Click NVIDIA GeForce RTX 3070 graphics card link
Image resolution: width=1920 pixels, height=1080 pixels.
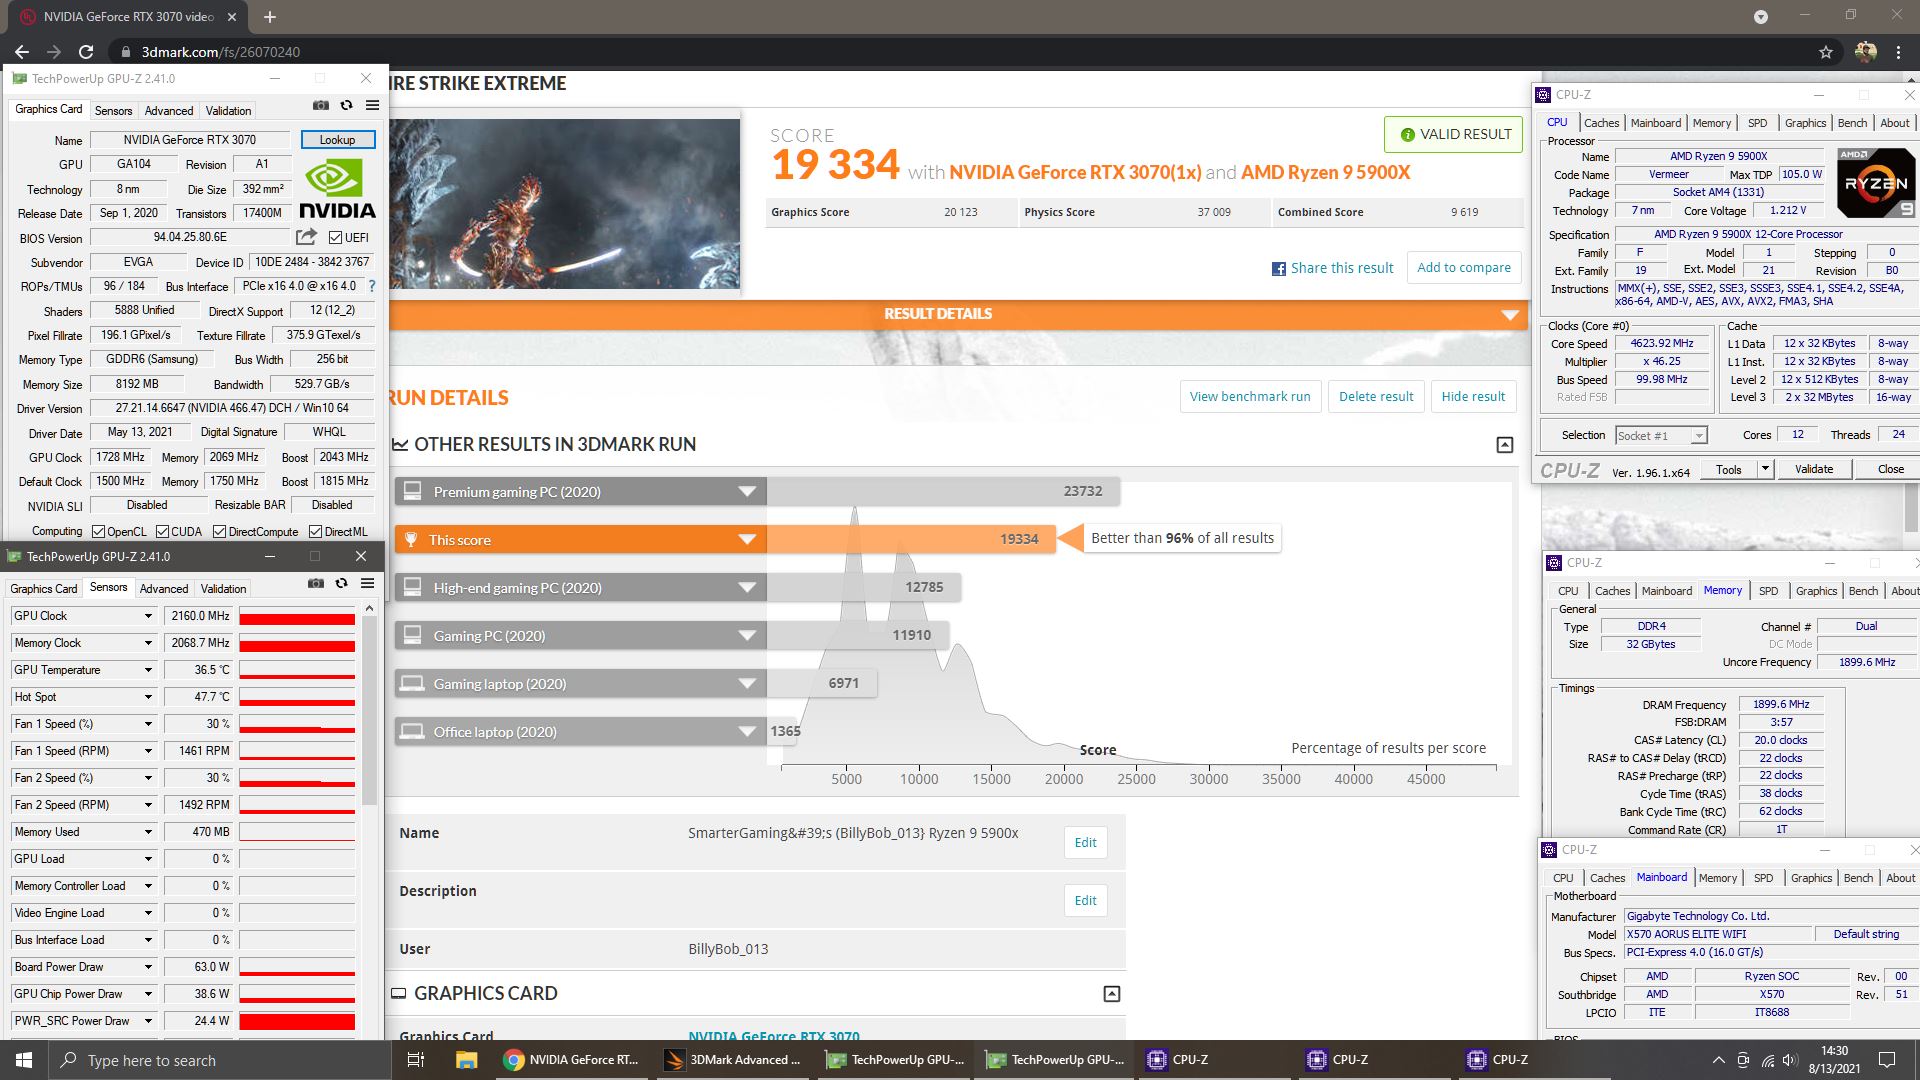tap(774, 1036)
